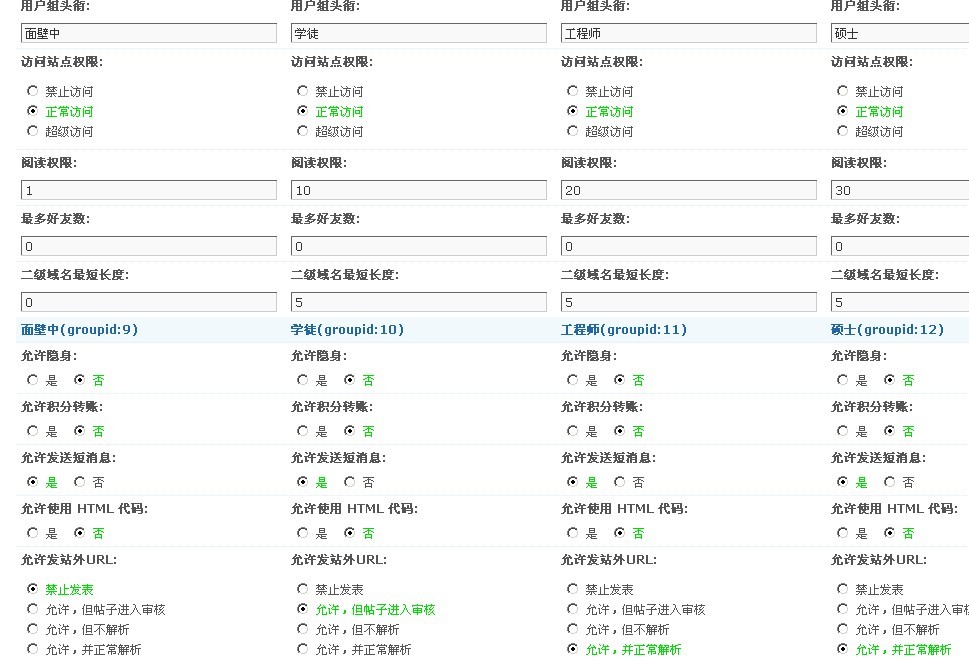969x662 pixels.
Task: Select 禁止发表 for 学徒 group
Action: tap(302, 588)
